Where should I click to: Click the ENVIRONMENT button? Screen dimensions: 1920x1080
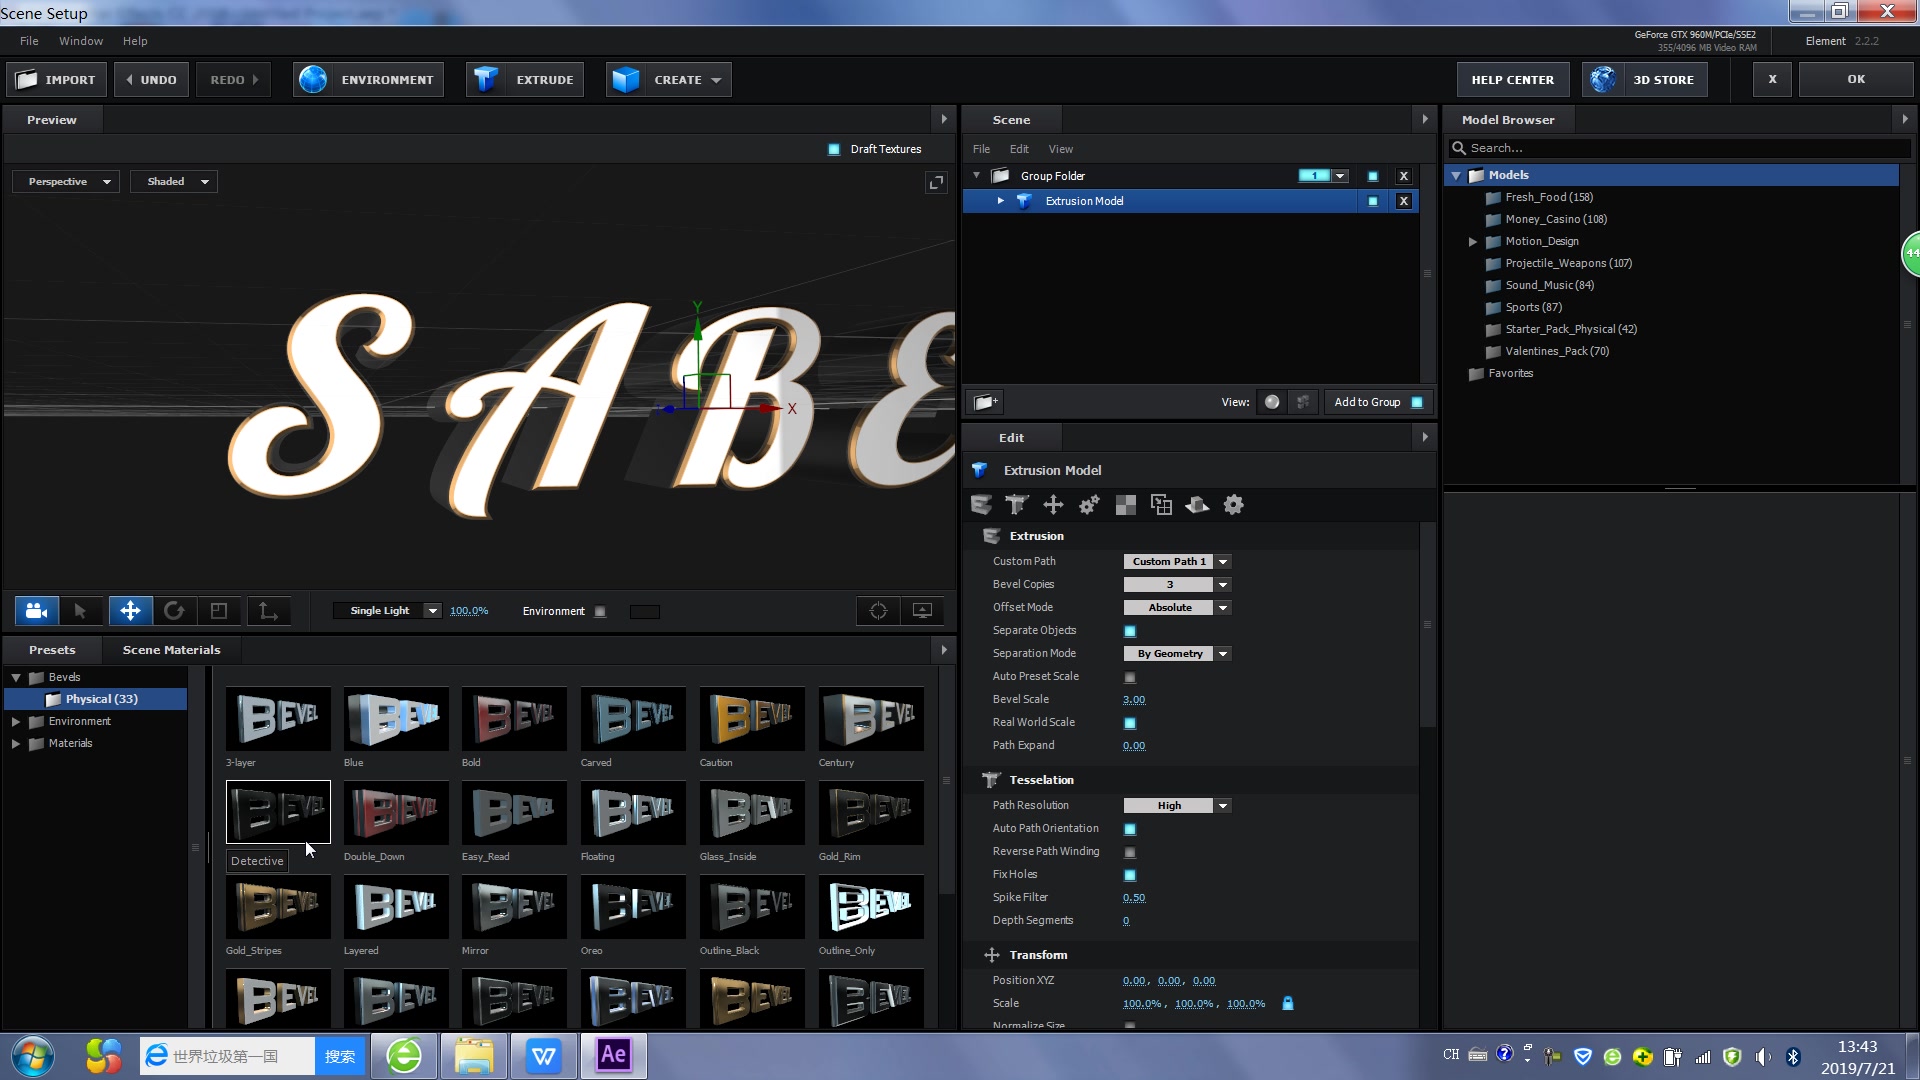(368, 80)
